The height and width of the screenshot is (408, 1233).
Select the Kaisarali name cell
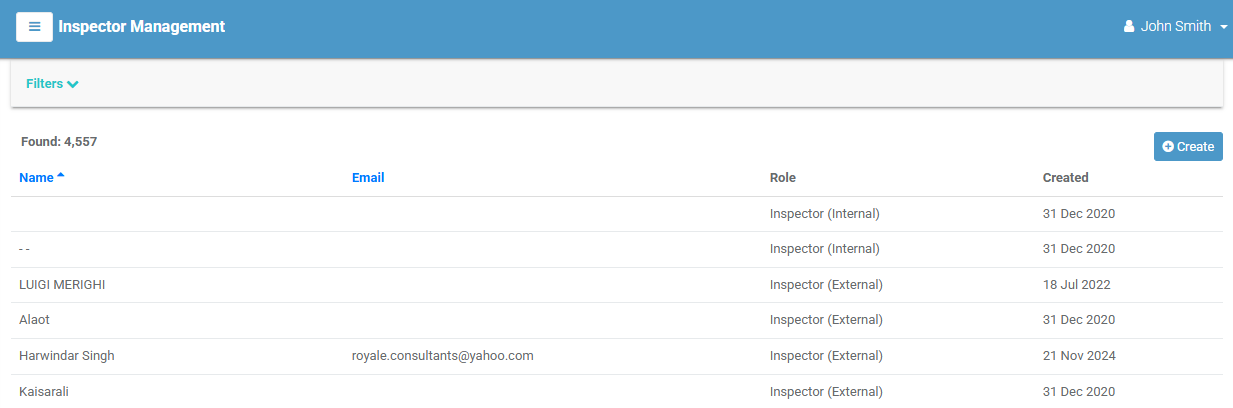pos(44,392)
